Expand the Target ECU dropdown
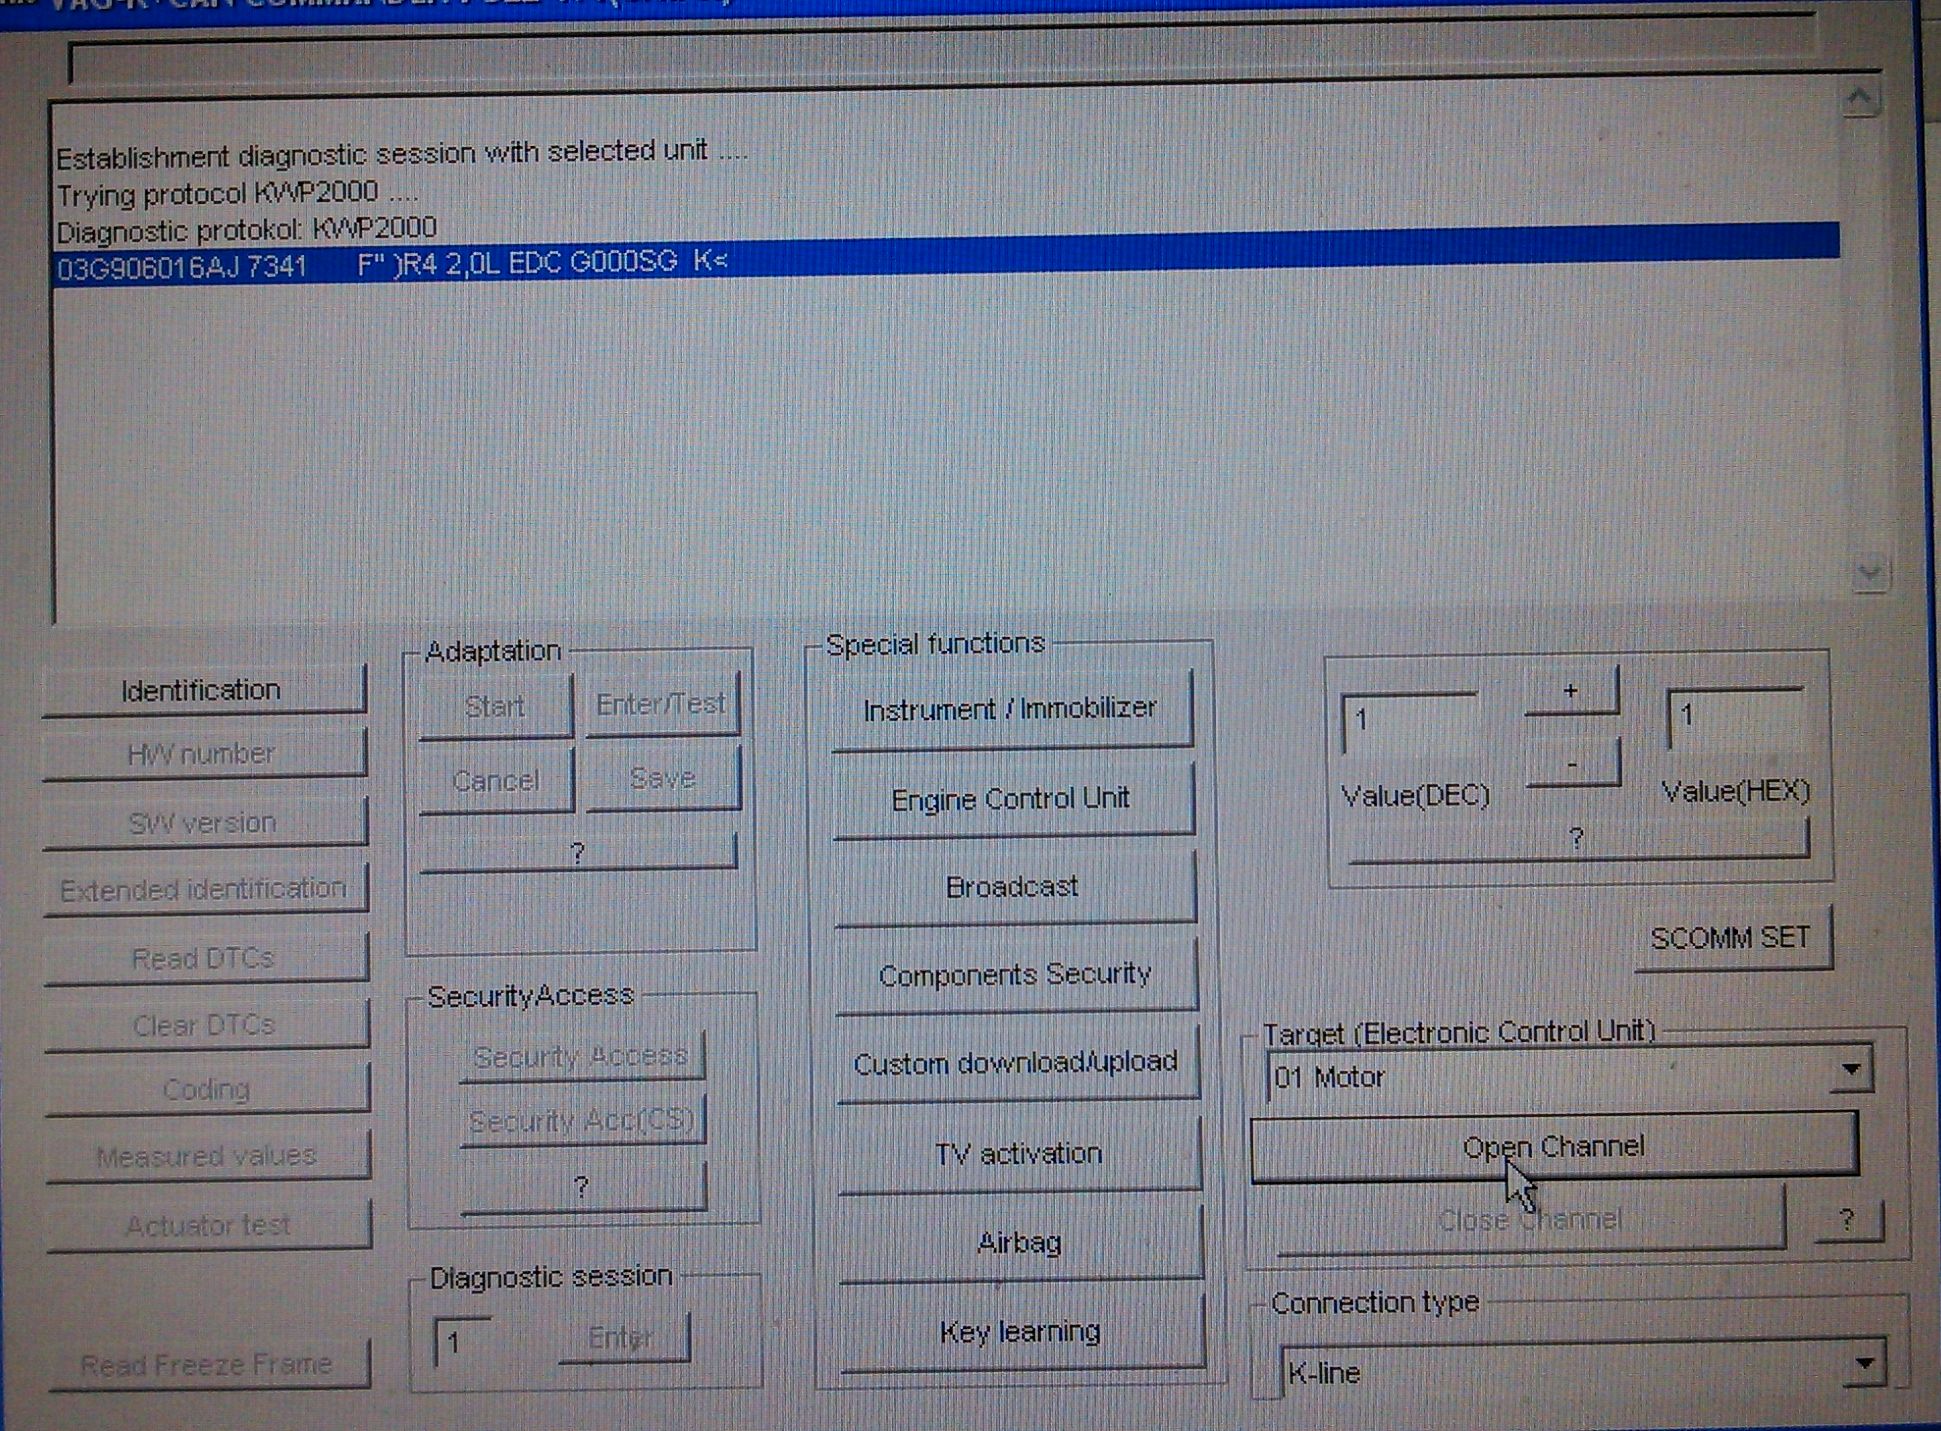The width and height of the screenshot is (1941, 1431). coord(1851,1070)
